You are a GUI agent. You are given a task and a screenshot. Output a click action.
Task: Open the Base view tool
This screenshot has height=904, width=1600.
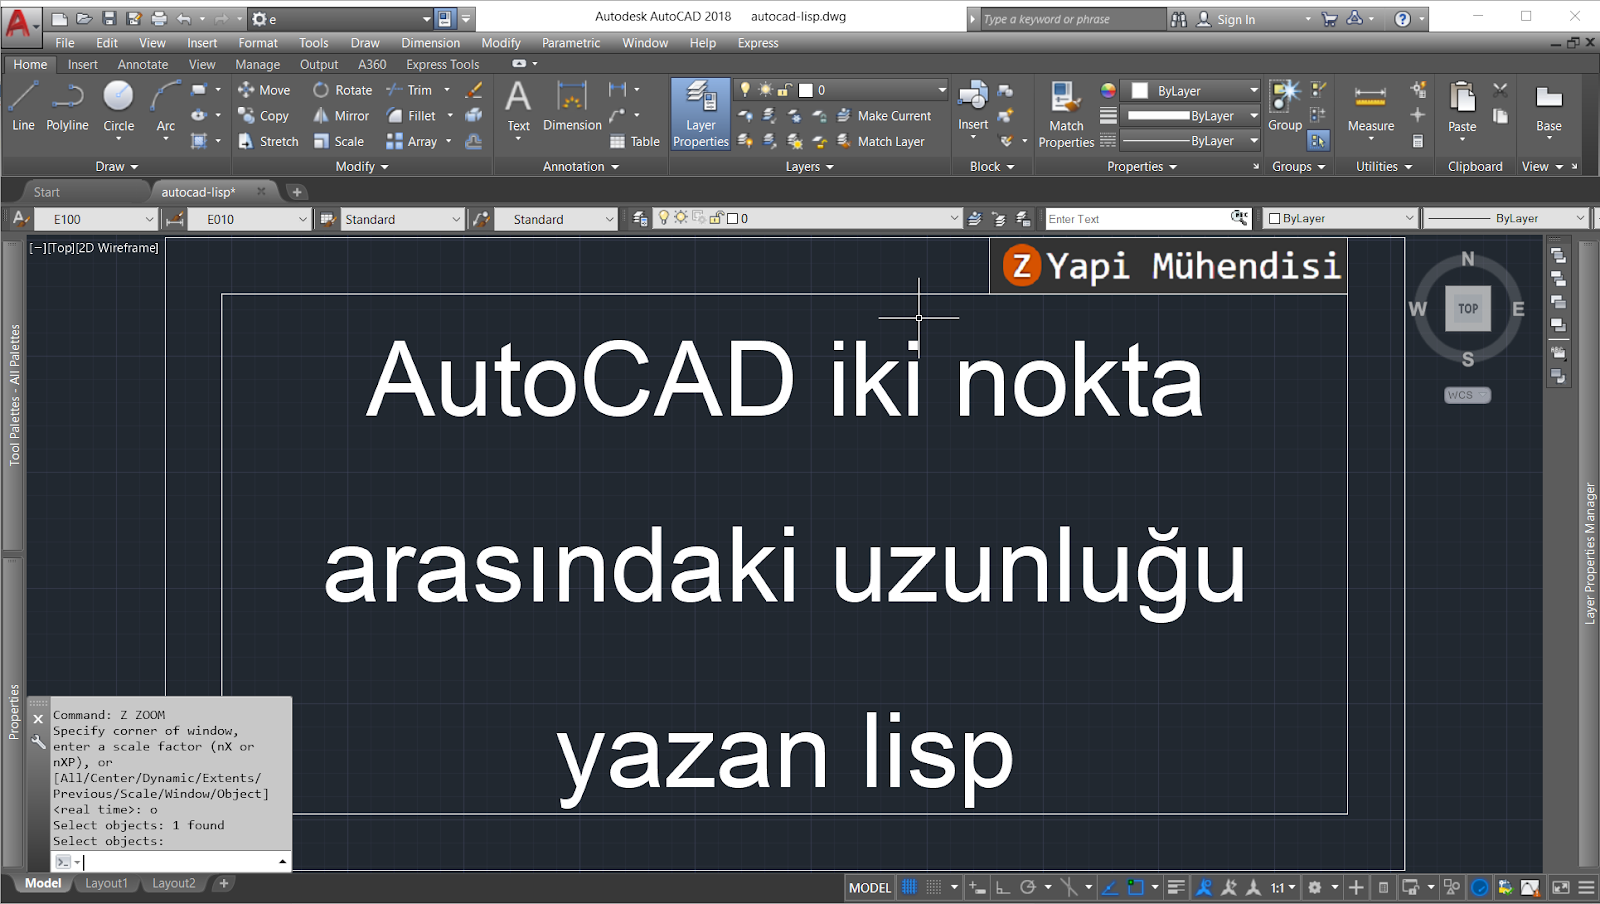1548,108
